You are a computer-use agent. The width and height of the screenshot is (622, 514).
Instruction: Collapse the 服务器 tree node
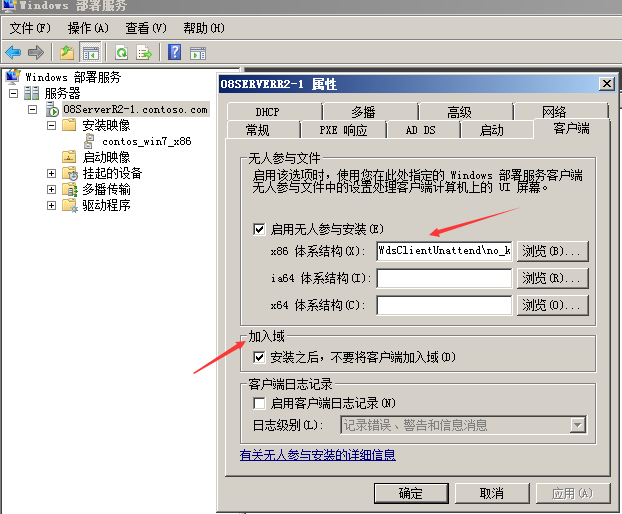click(13, 93)
